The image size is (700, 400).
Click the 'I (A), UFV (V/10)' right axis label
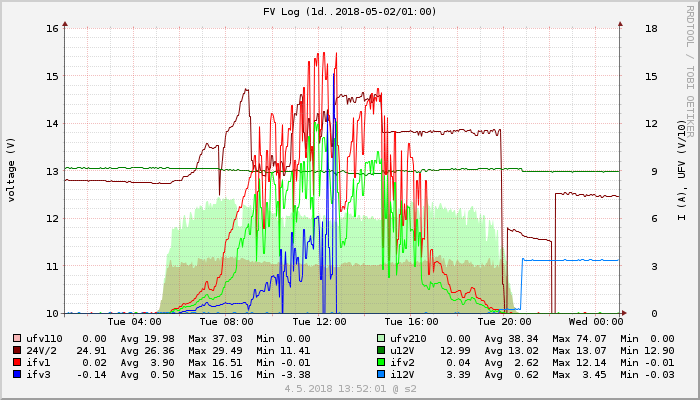point(681,170)
